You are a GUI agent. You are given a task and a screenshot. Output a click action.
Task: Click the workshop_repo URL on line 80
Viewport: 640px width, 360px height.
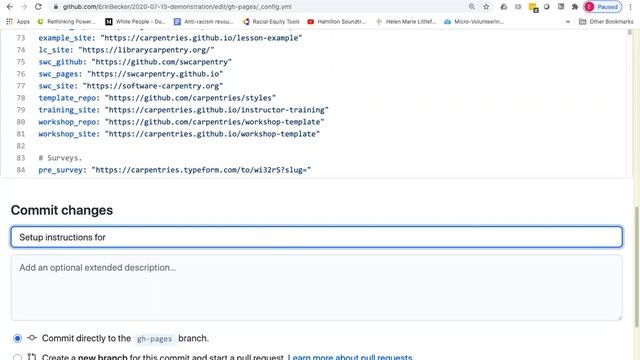pyautogui.click(x=215, y=122)
